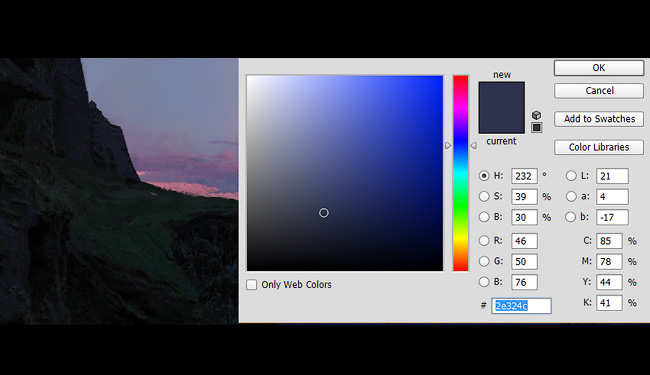Select the R red radio button
Viewport: 650px width, 375px height.
pos(484,240)
